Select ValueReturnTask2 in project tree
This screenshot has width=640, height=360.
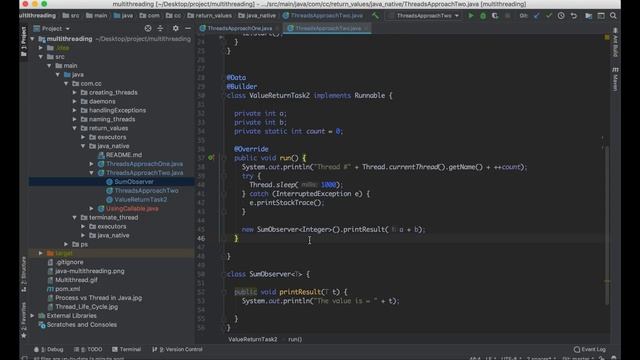point(140,200)
